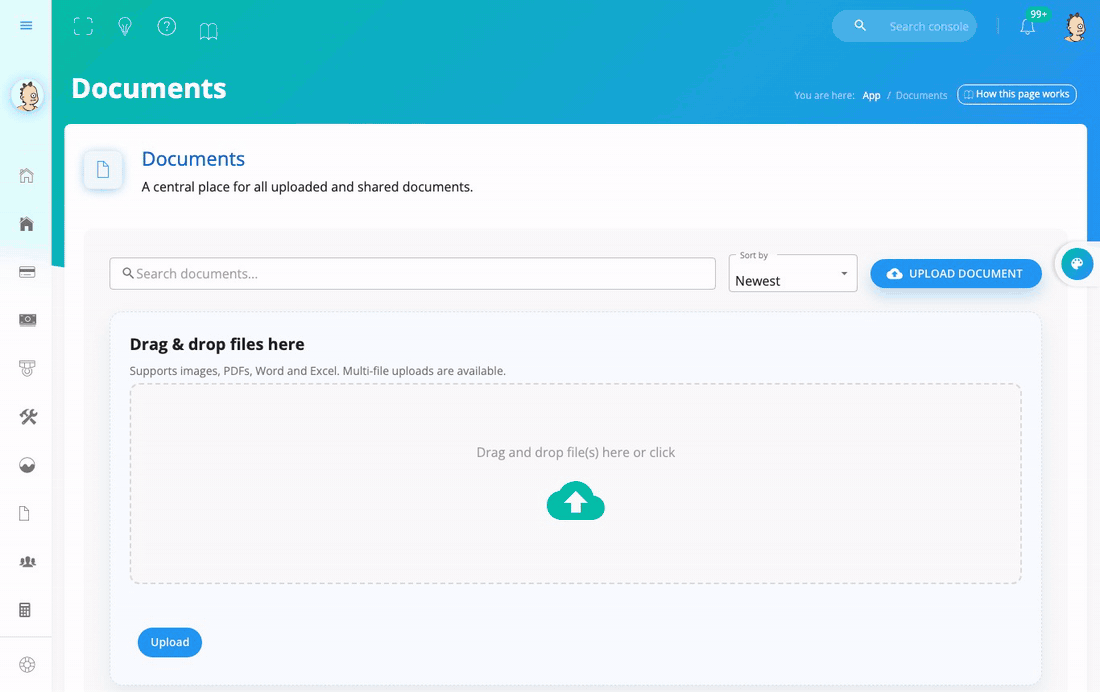
Task: Open How this page works
Action: point(1017,94)
